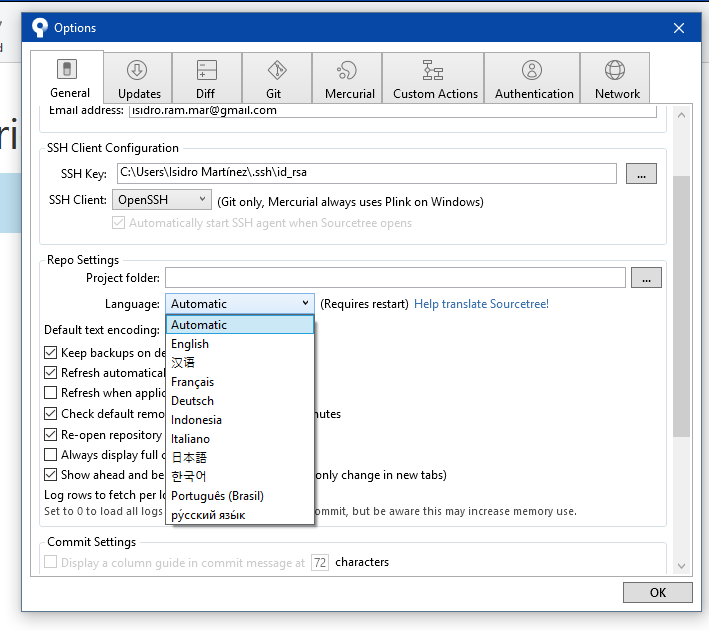Click the Mercurial swirl icon
The image size is (709, 631).
pos(347,70)
